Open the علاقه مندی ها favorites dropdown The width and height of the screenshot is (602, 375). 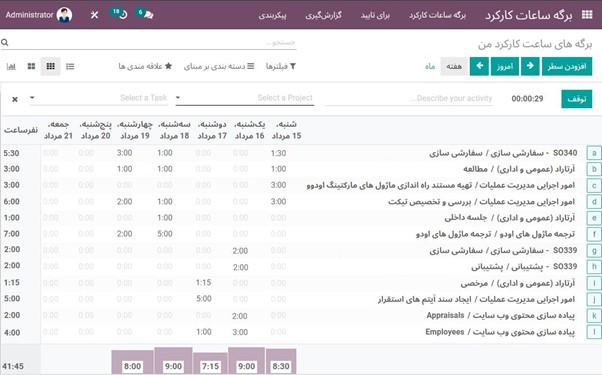click(145, 66)
